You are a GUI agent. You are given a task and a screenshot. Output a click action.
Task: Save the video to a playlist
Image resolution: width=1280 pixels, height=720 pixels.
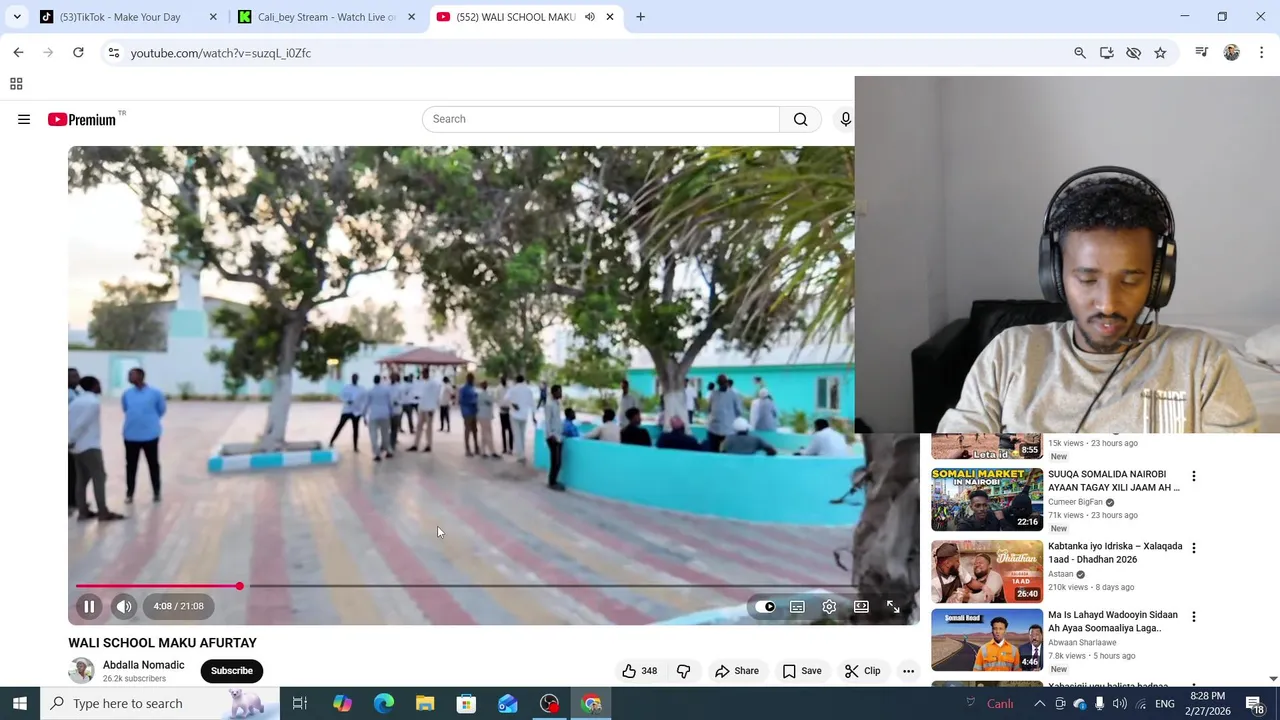802,671
